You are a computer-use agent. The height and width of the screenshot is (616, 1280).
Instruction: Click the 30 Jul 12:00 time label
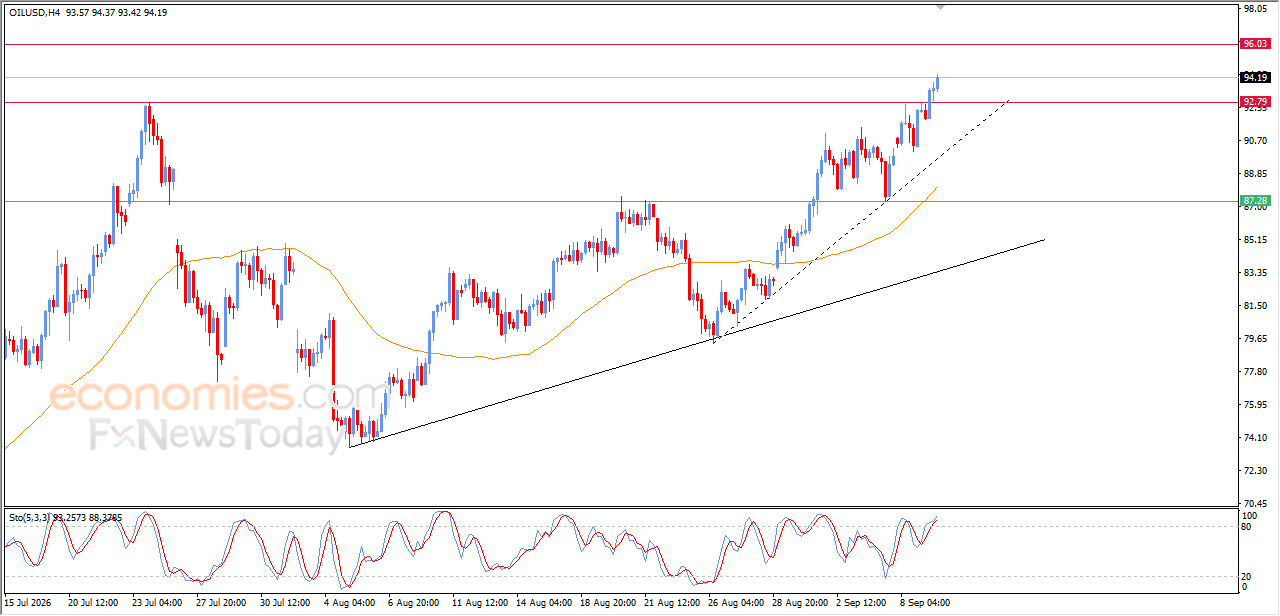(285, 603)
